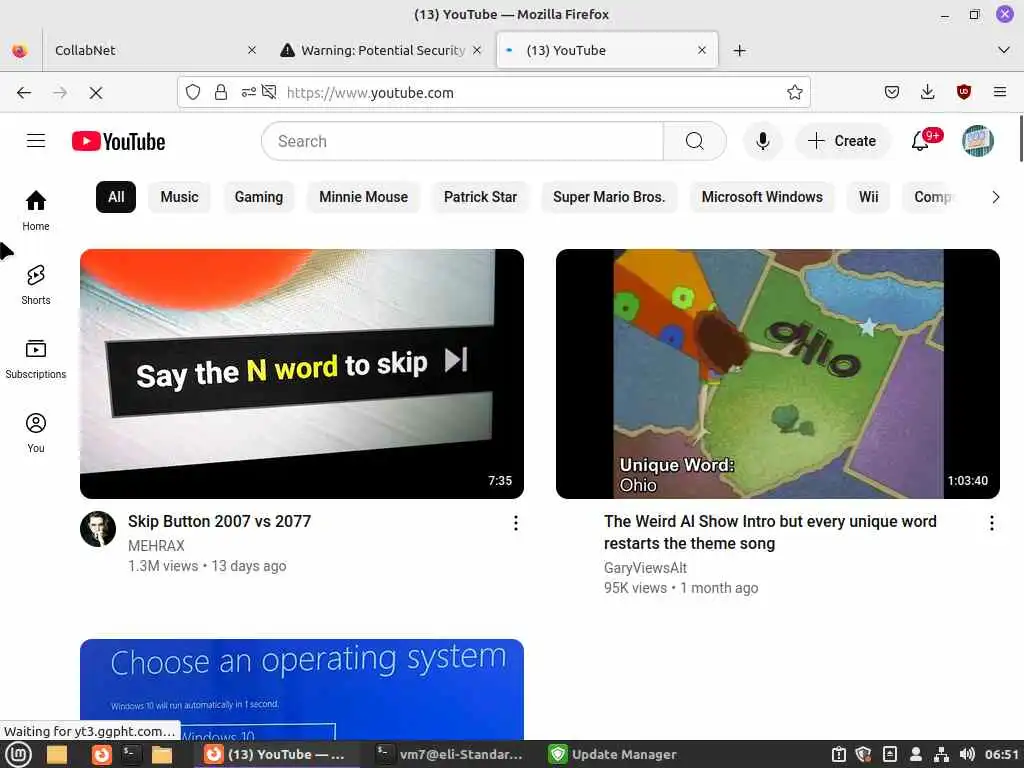
Task: Open a new tab with plus button
Action: coord(739,50)
